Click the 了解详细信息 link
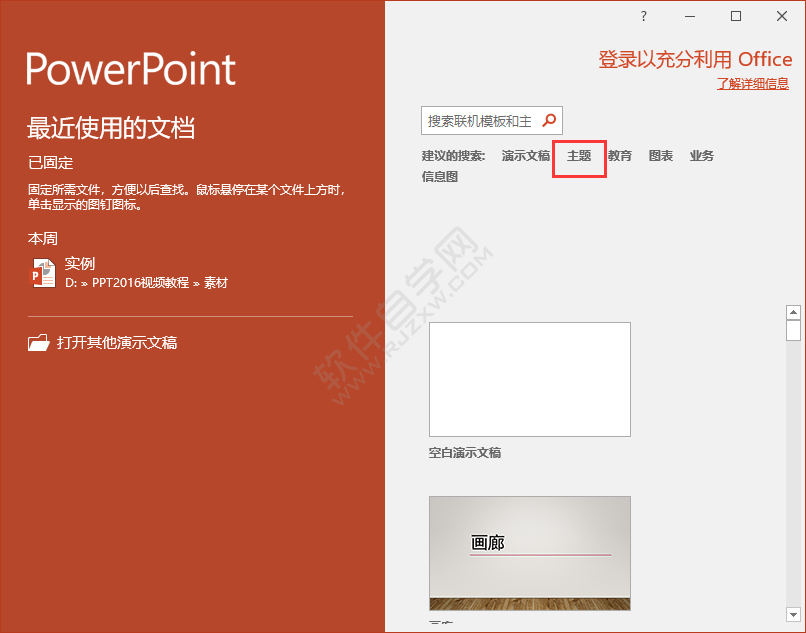The width and height of the screenshot is (806, 633). click(753, 83)
